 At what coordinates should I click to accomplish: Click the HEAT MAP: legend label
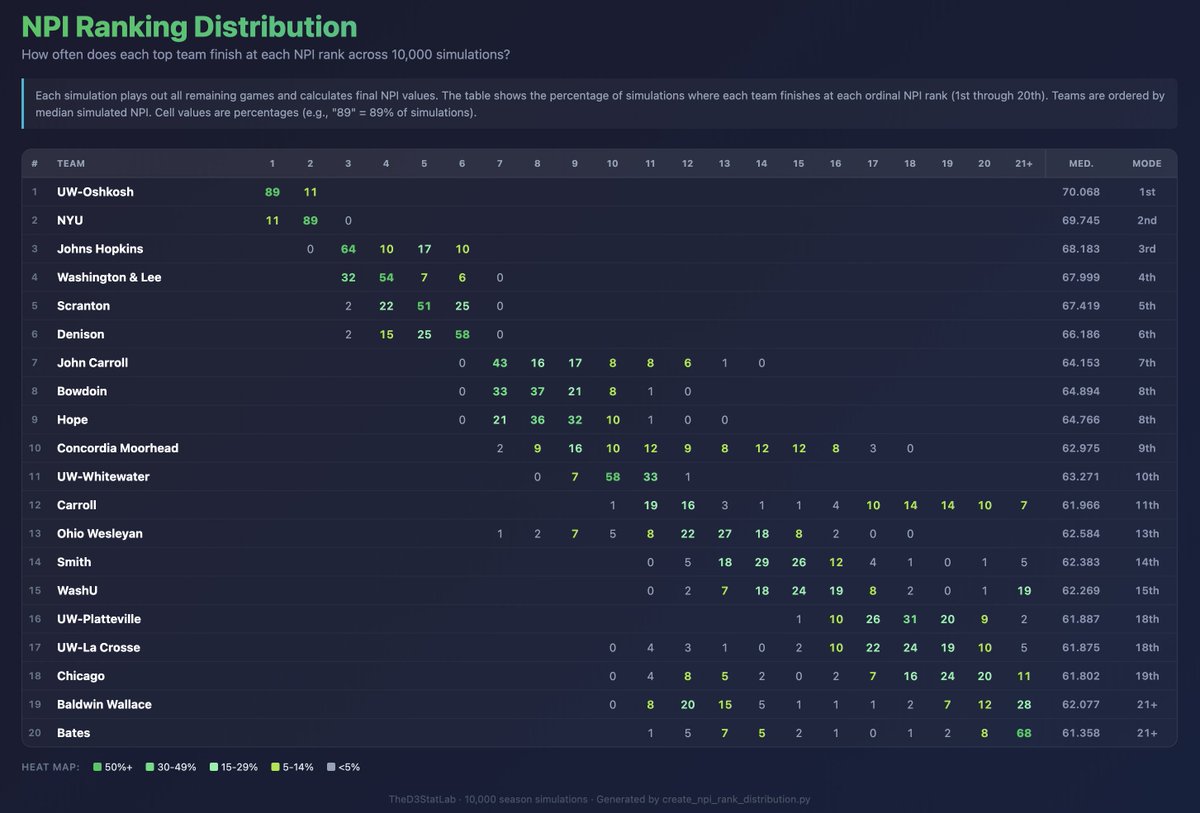tap(53, 767)
